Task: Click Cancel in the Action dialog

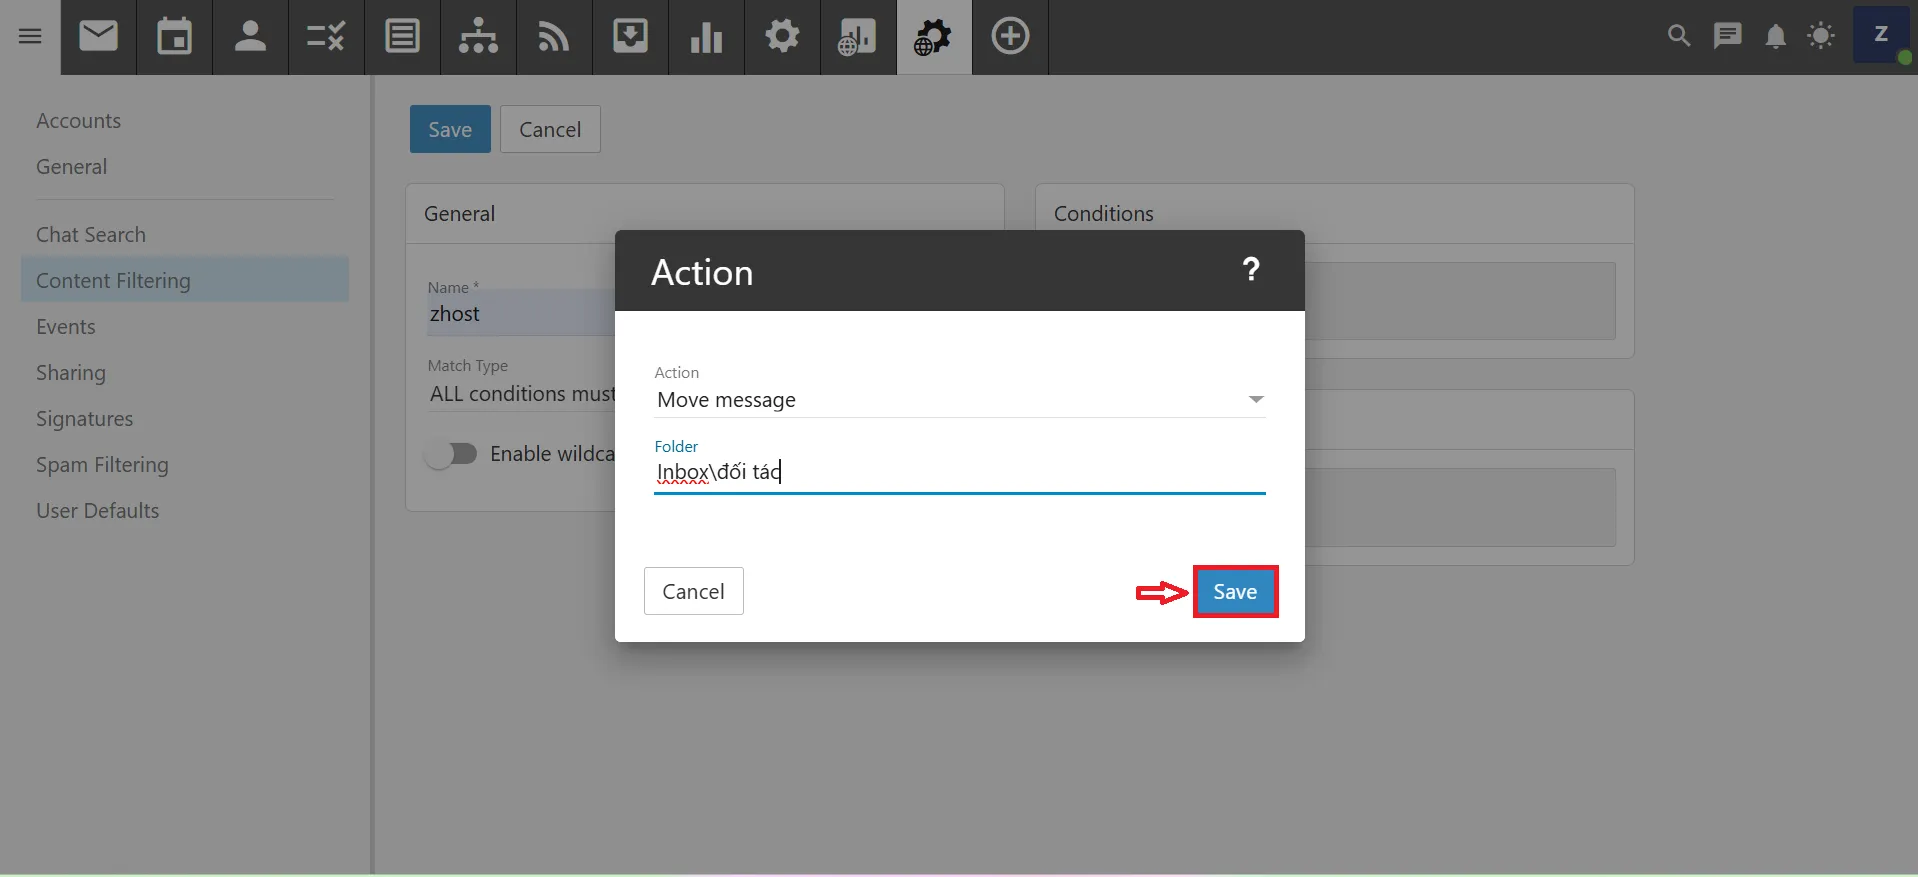Action: [x=693, y=592]
